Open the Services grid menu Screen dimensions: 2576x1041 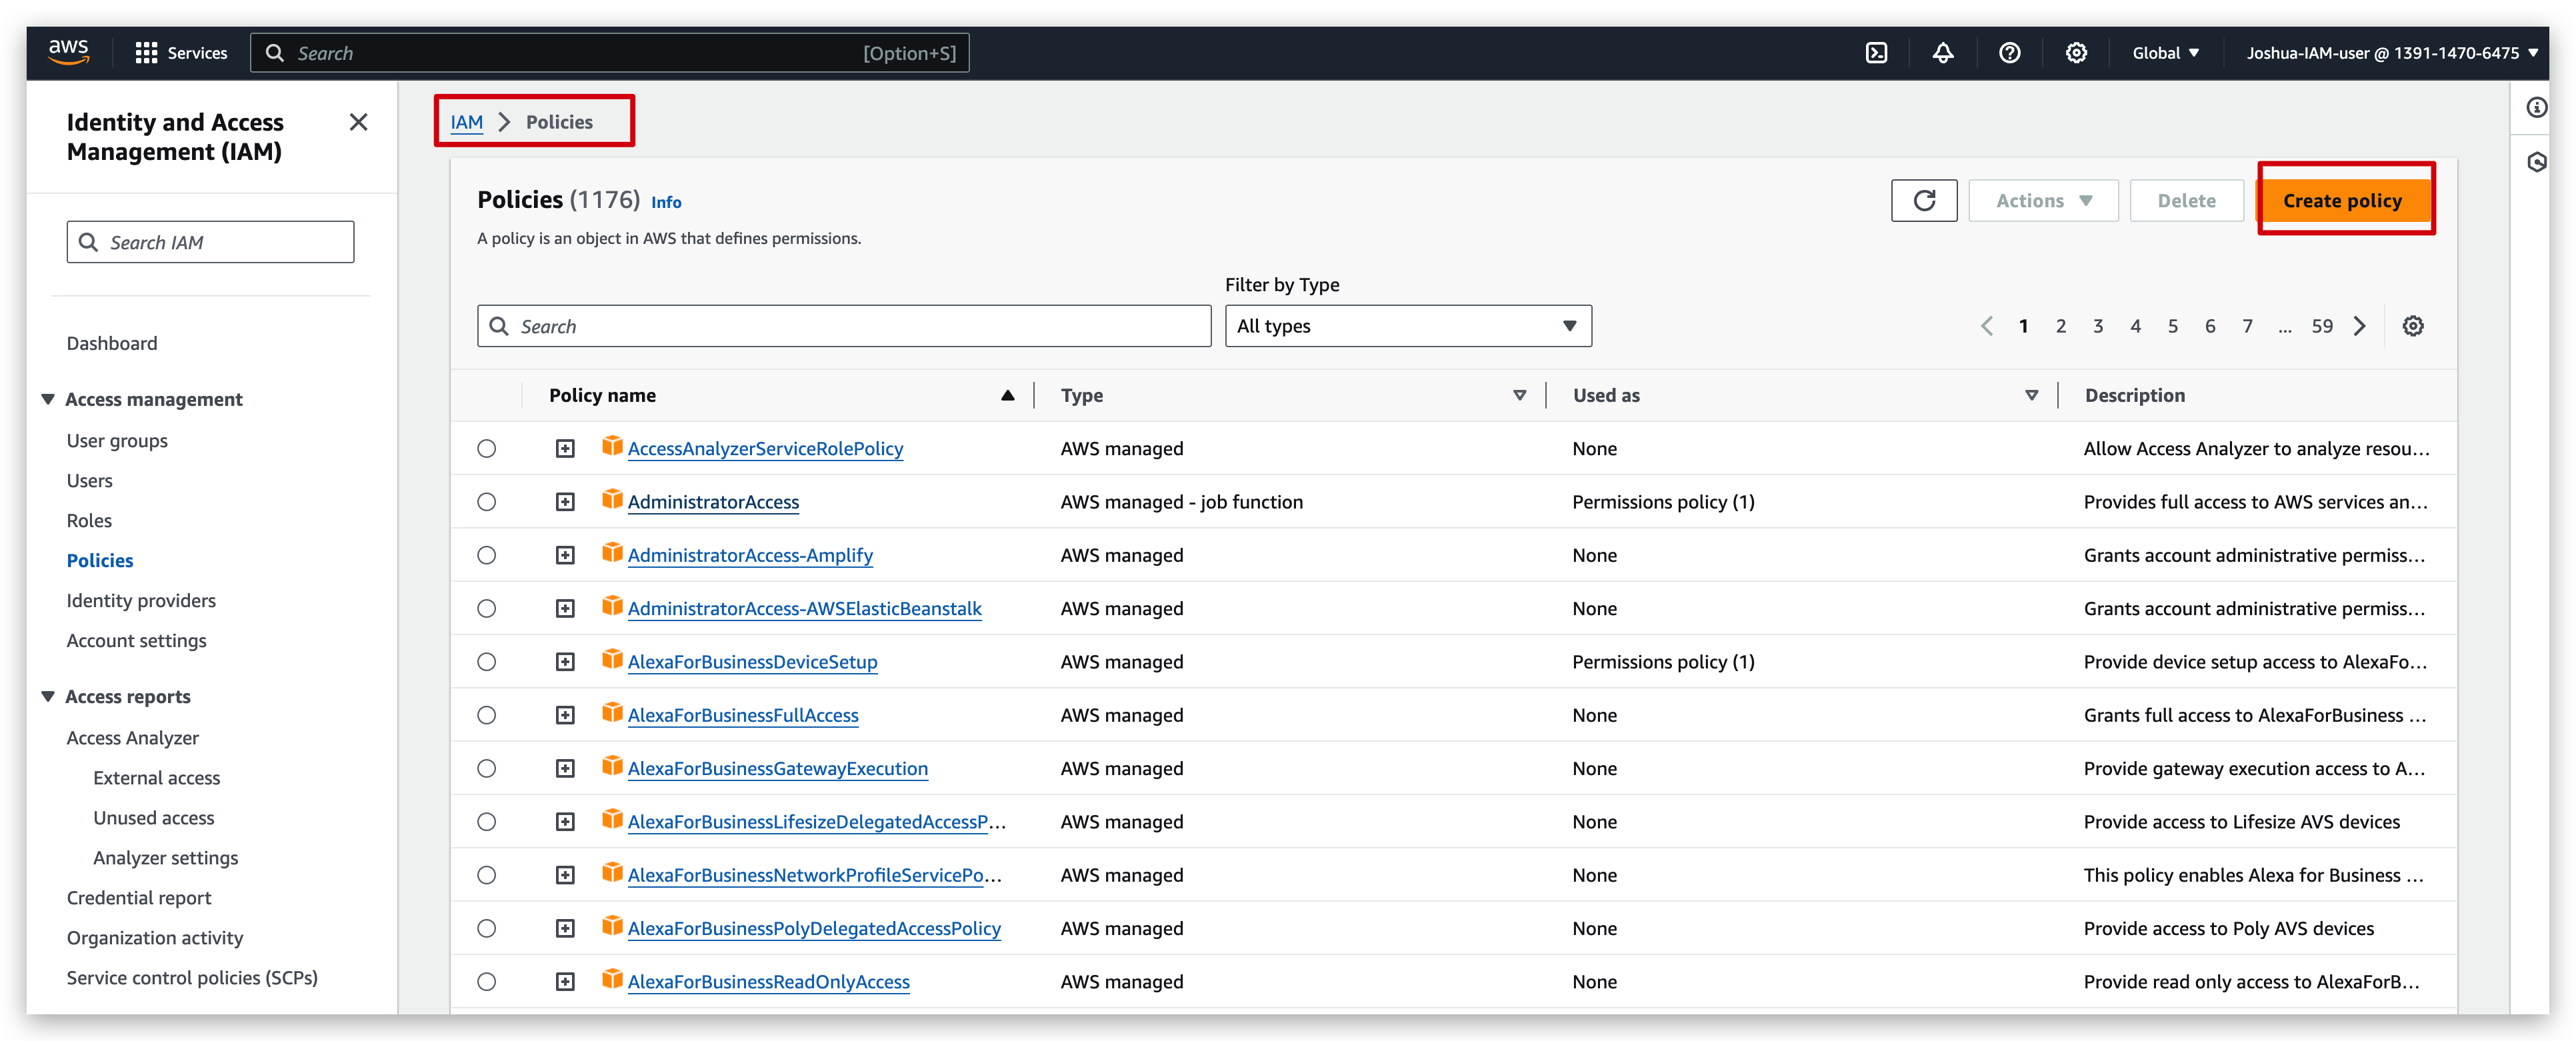click(x=181, y=53)
